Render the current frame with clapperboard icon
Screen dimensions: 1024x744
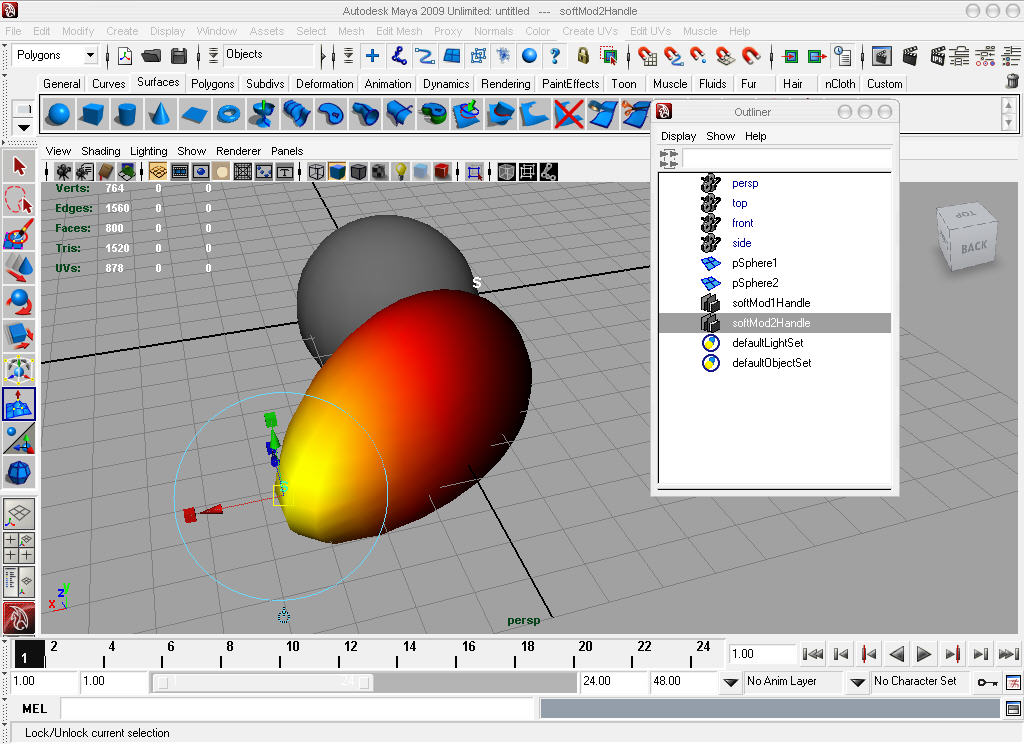910,56
